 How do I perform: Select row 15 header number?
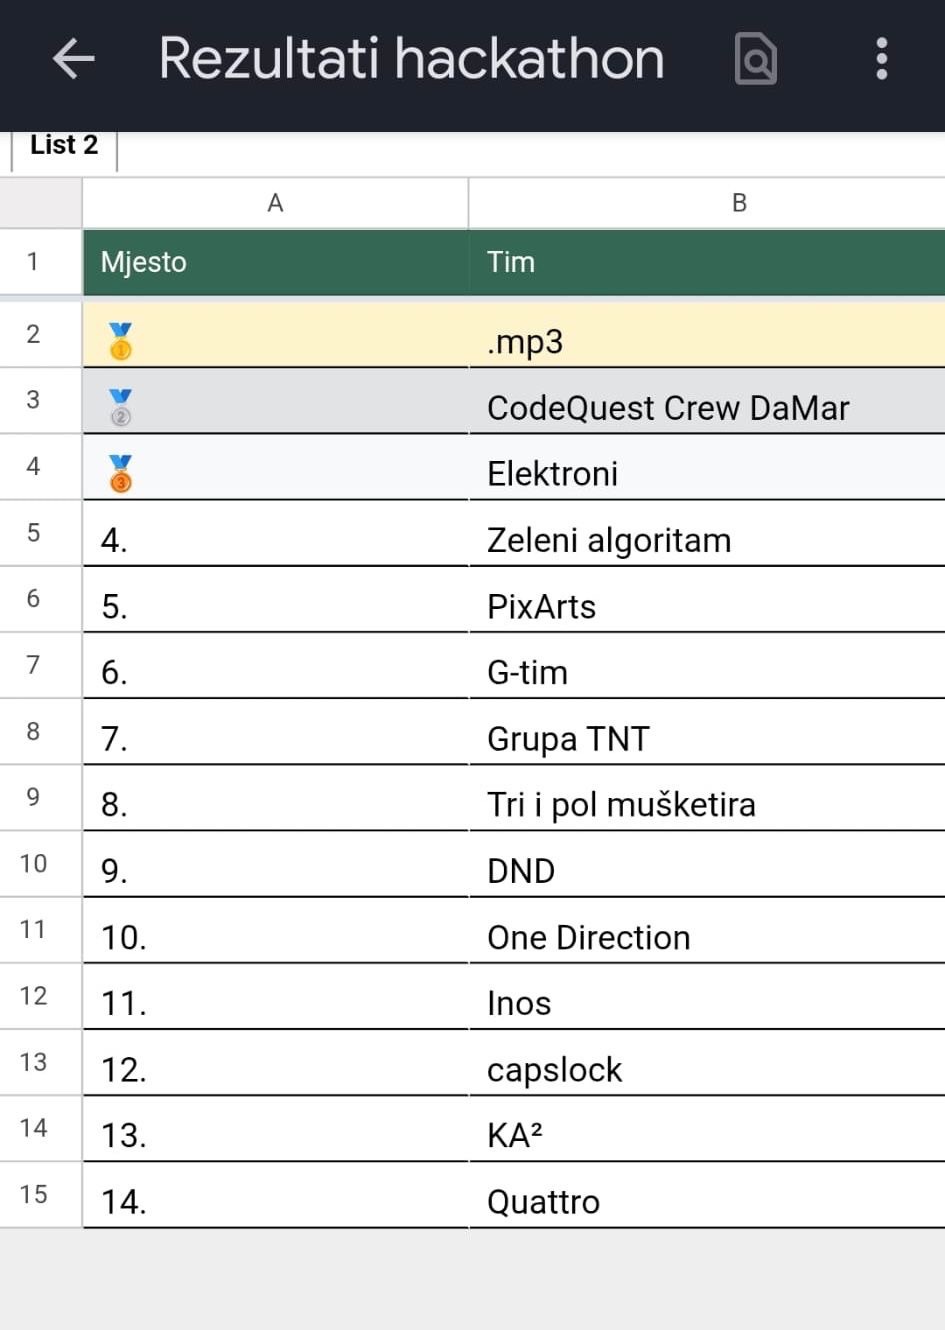33,1194
